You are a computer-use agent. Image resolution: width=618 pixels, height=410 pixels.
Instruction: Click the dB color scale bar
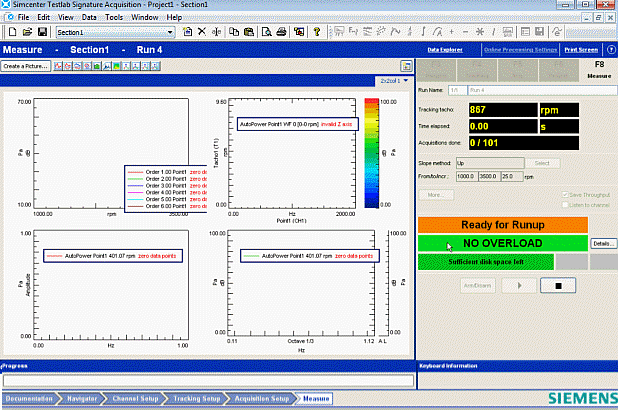tap(372, 152)
